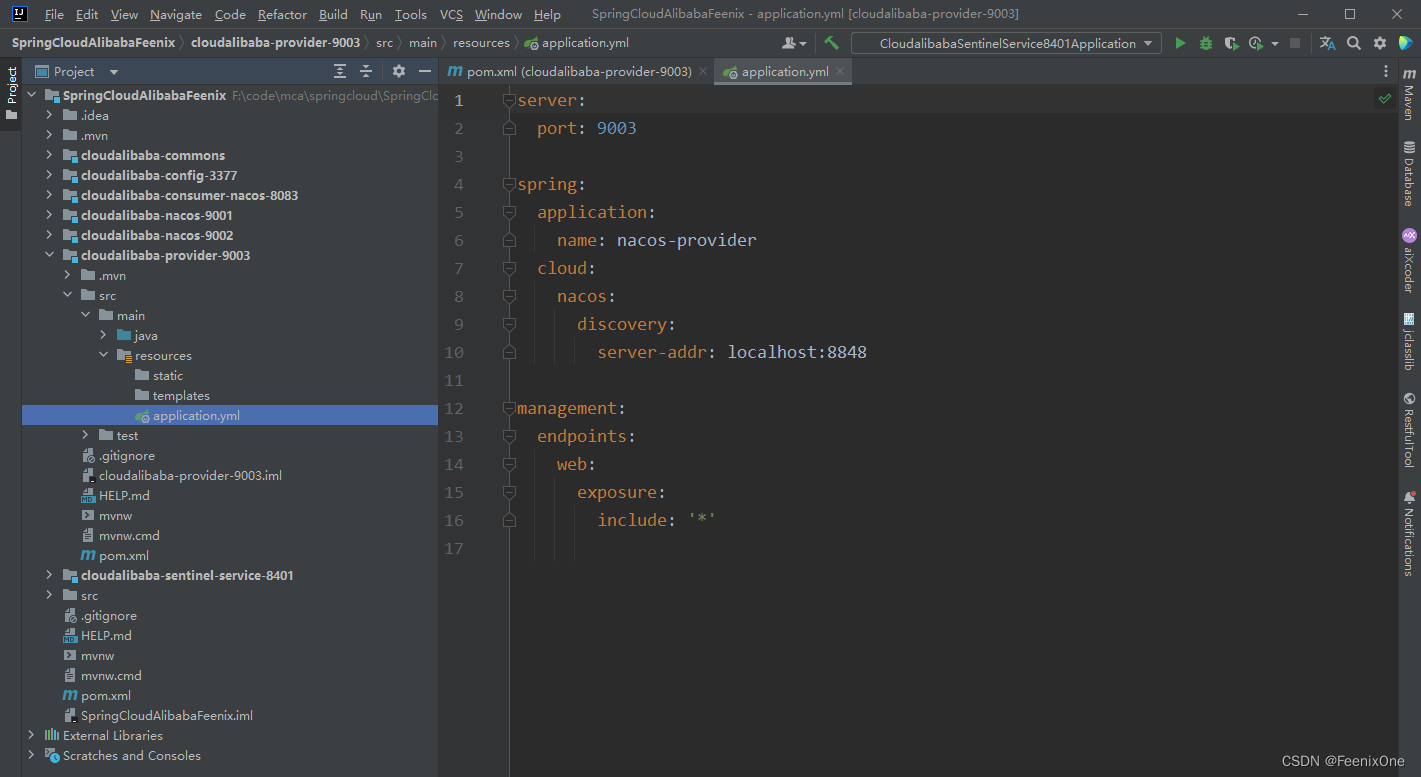The height and width of the screenshot is (777, 1421).
Task: Click the resources breadcrumb in the navigation bar
Action: [x=481, y=43]
